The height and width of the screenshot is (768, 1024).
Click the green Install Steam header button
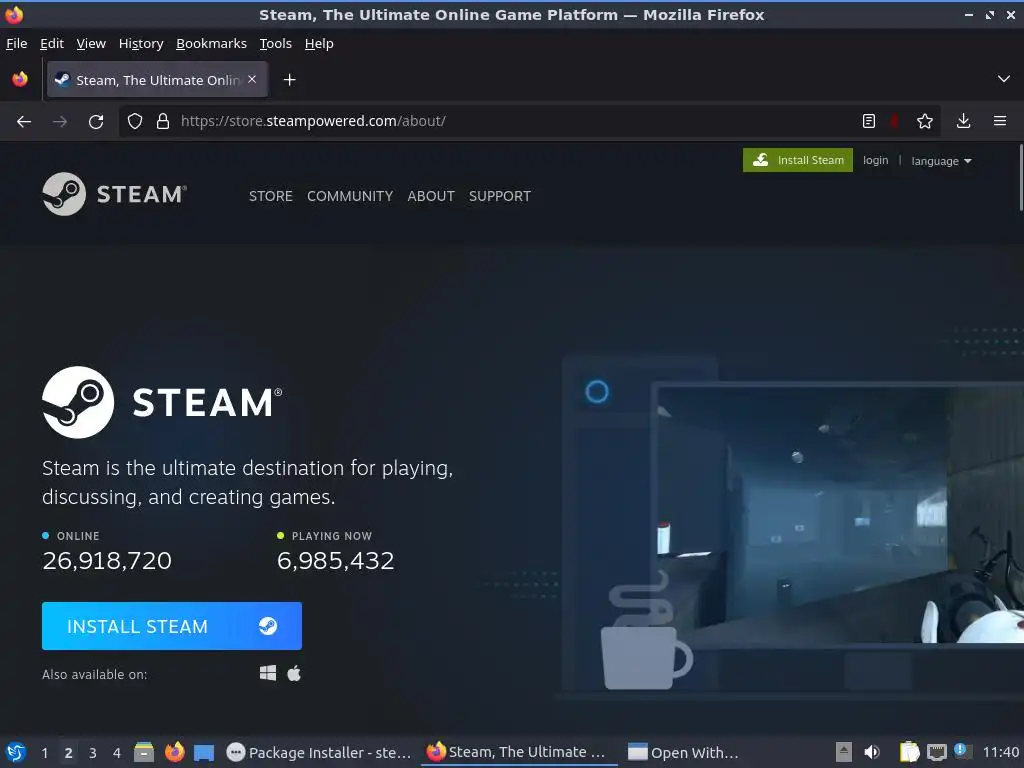click(797, 160)
